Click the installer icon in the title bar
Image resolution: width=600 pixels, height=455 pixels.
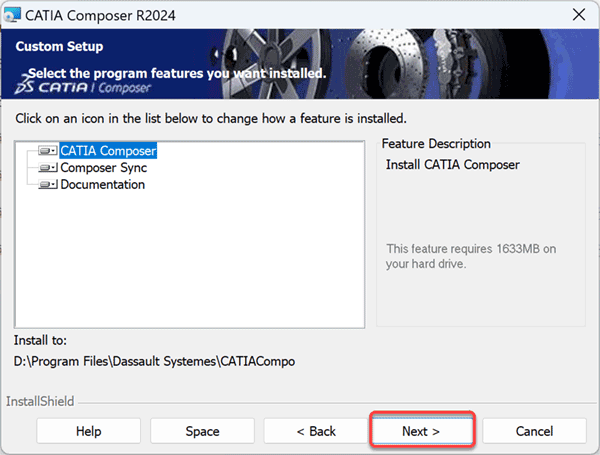12,15
